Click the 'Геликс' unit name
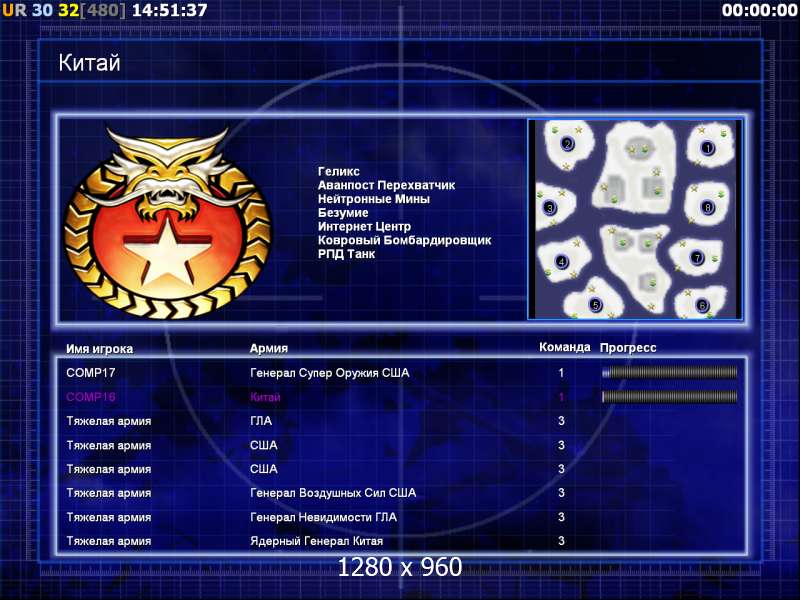800x600 pixels. click(339, 171)
